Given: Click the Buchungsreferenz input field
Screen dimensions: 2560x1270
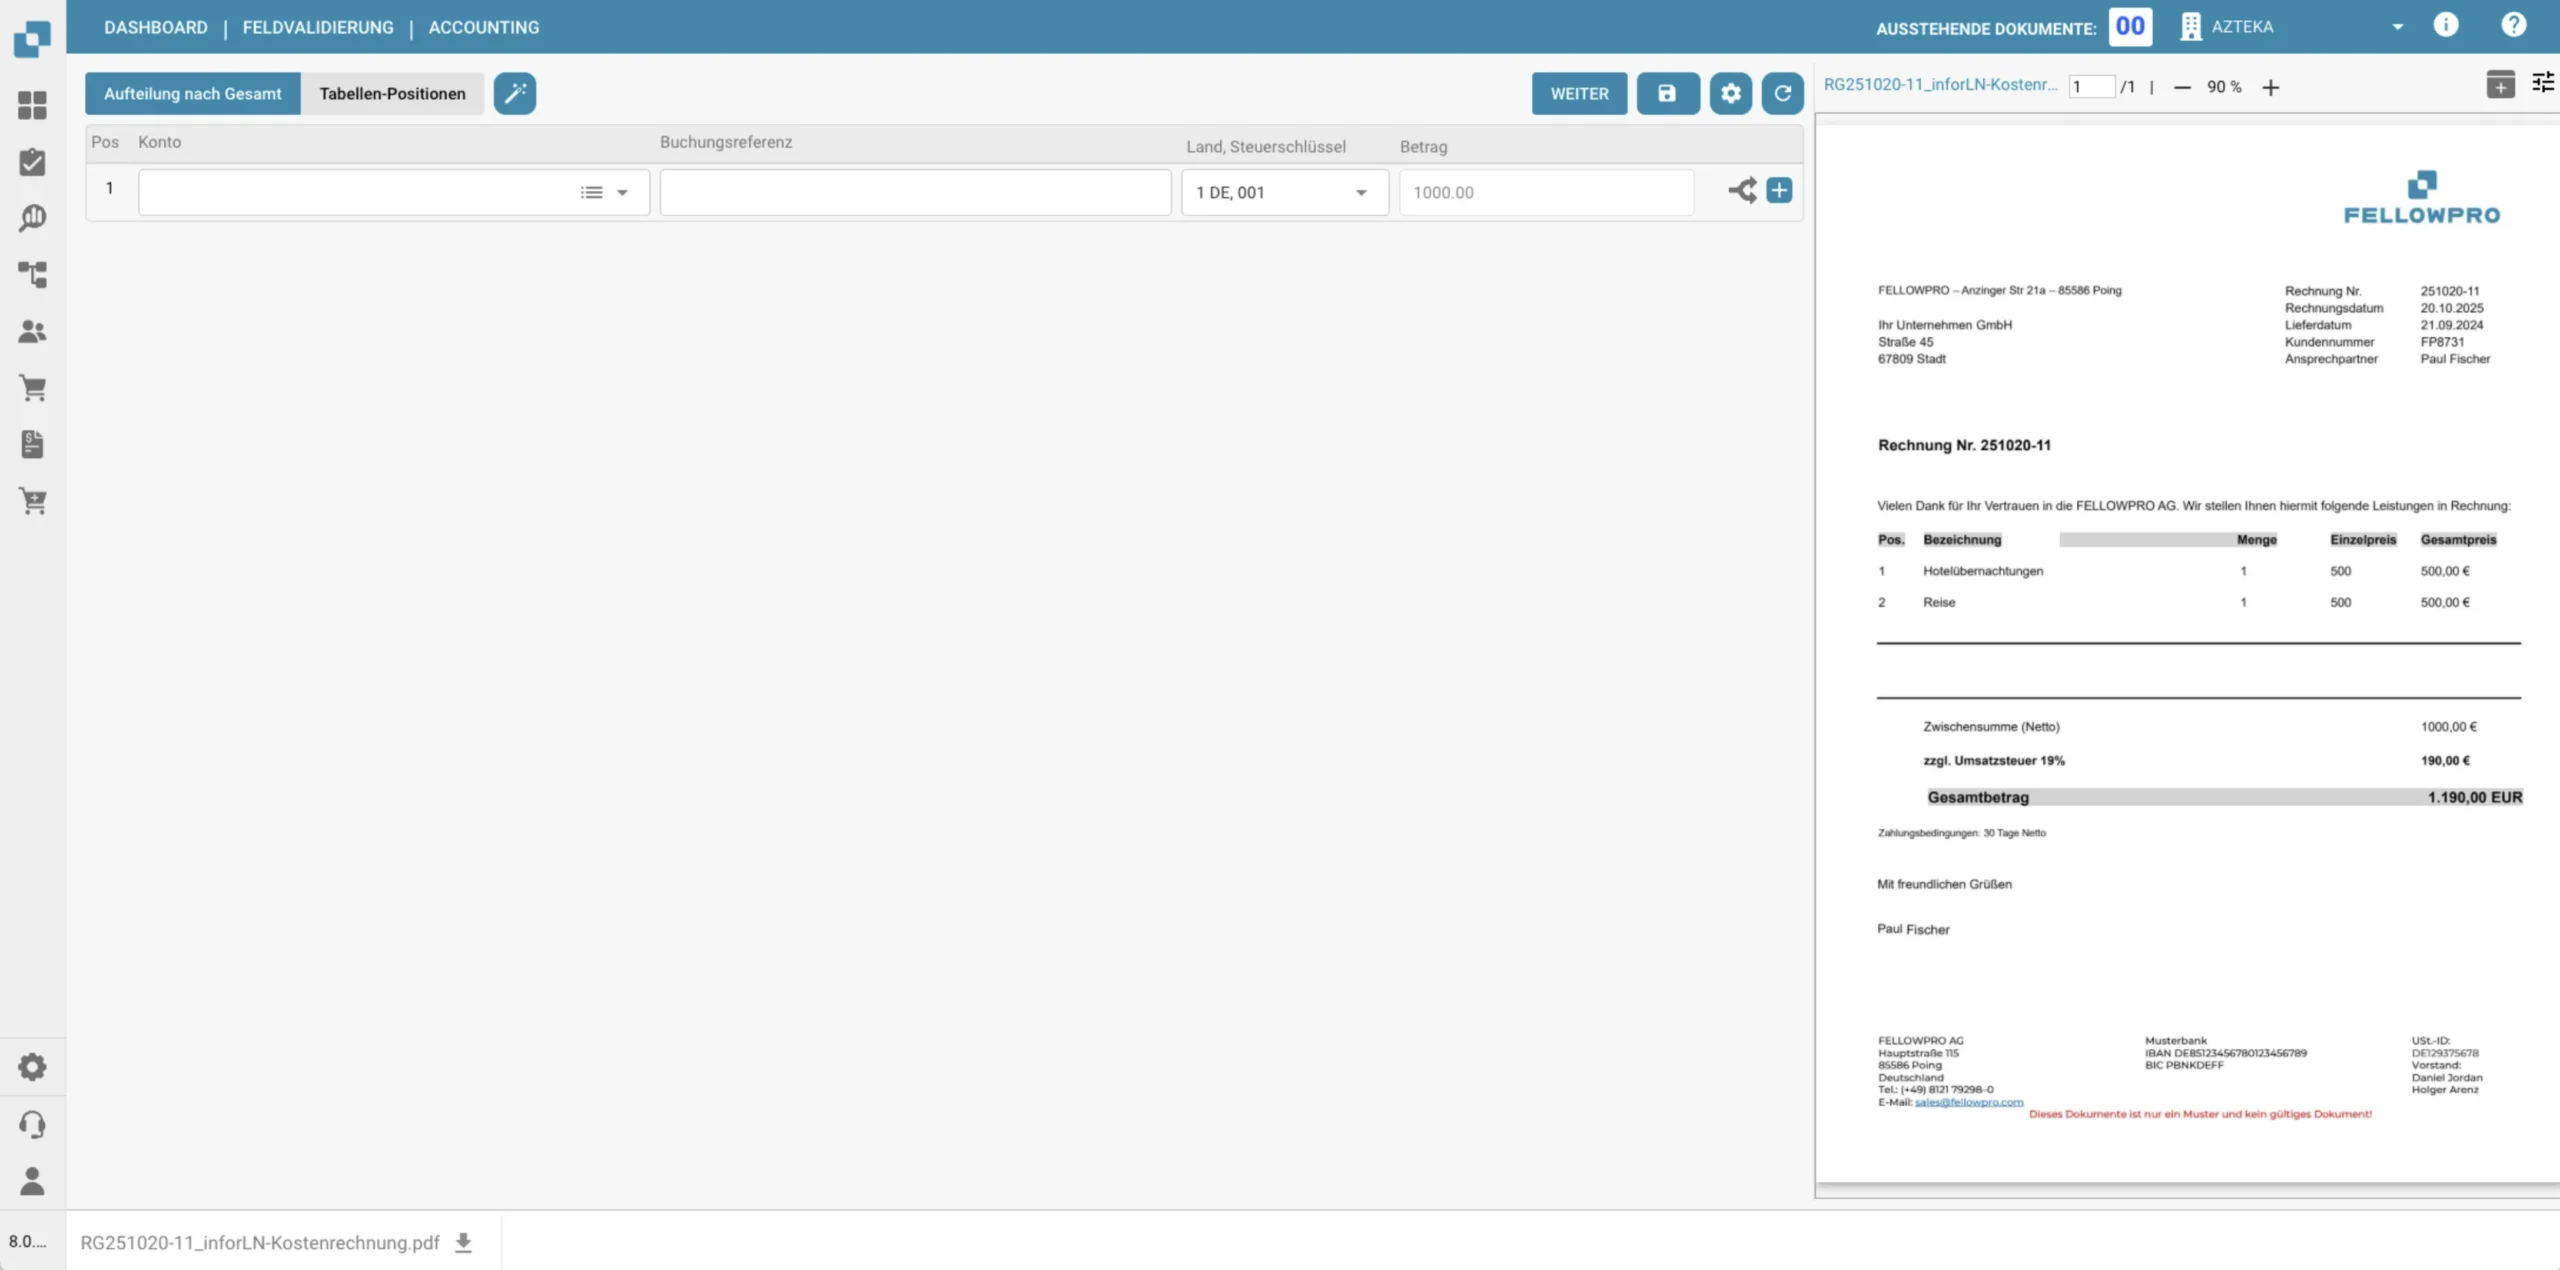Looking at the screenshot, I should click(x=914, y=192).
